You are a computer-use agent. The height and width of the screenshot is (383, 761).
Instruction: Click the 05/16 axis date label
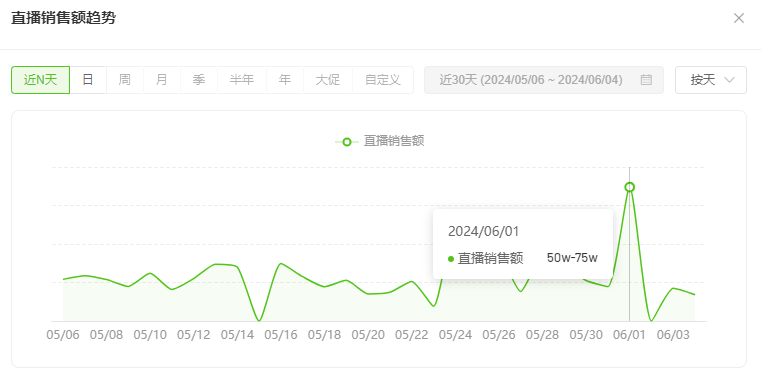click(x=281, y=335)
